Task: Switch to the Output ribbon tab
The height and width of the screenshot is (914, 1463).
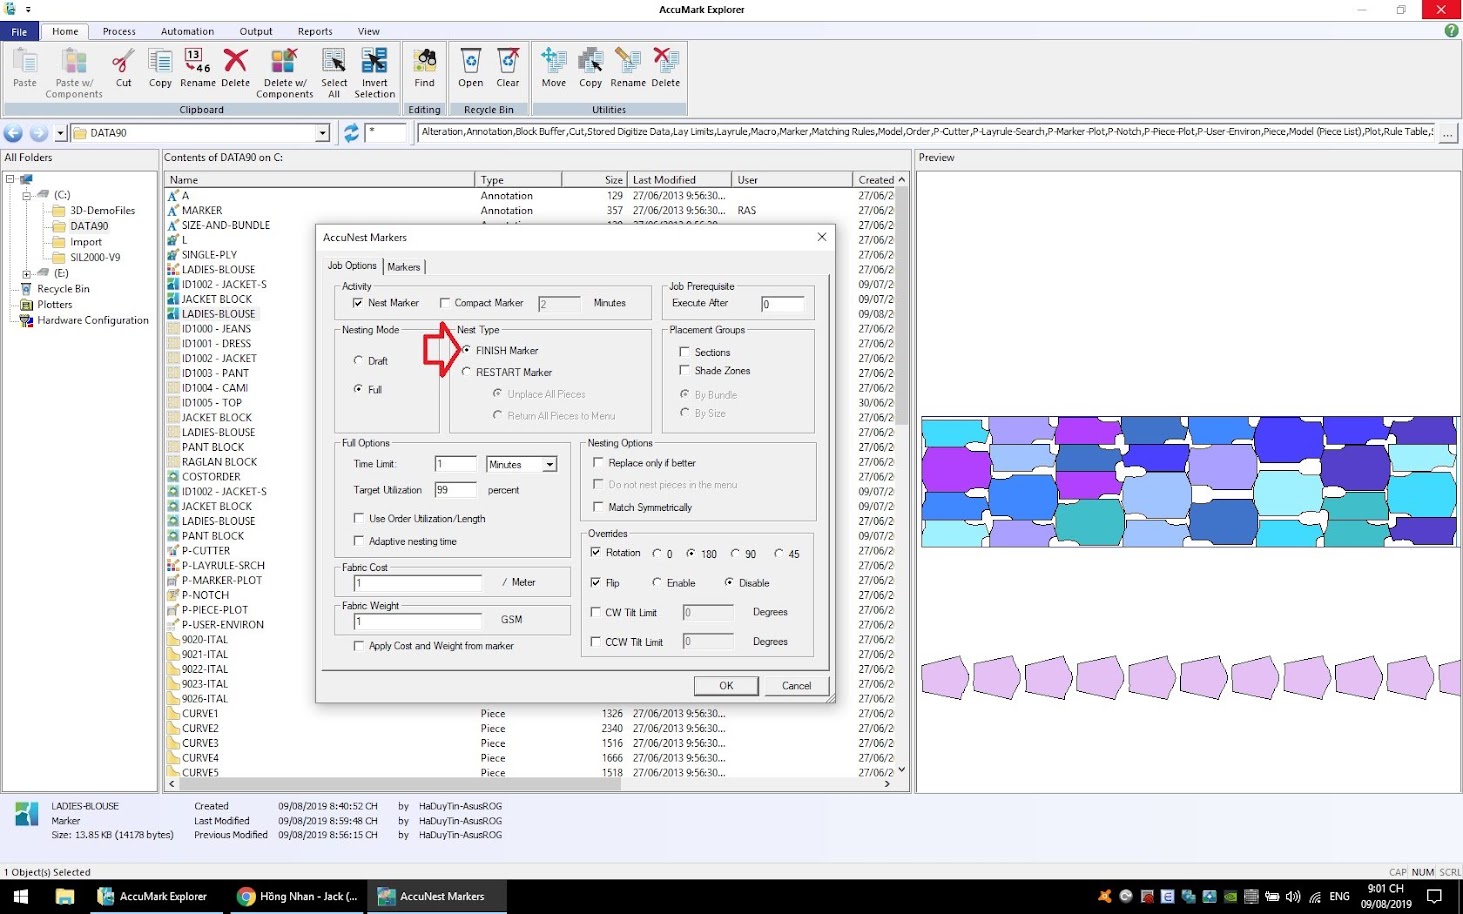Action: 256,31
